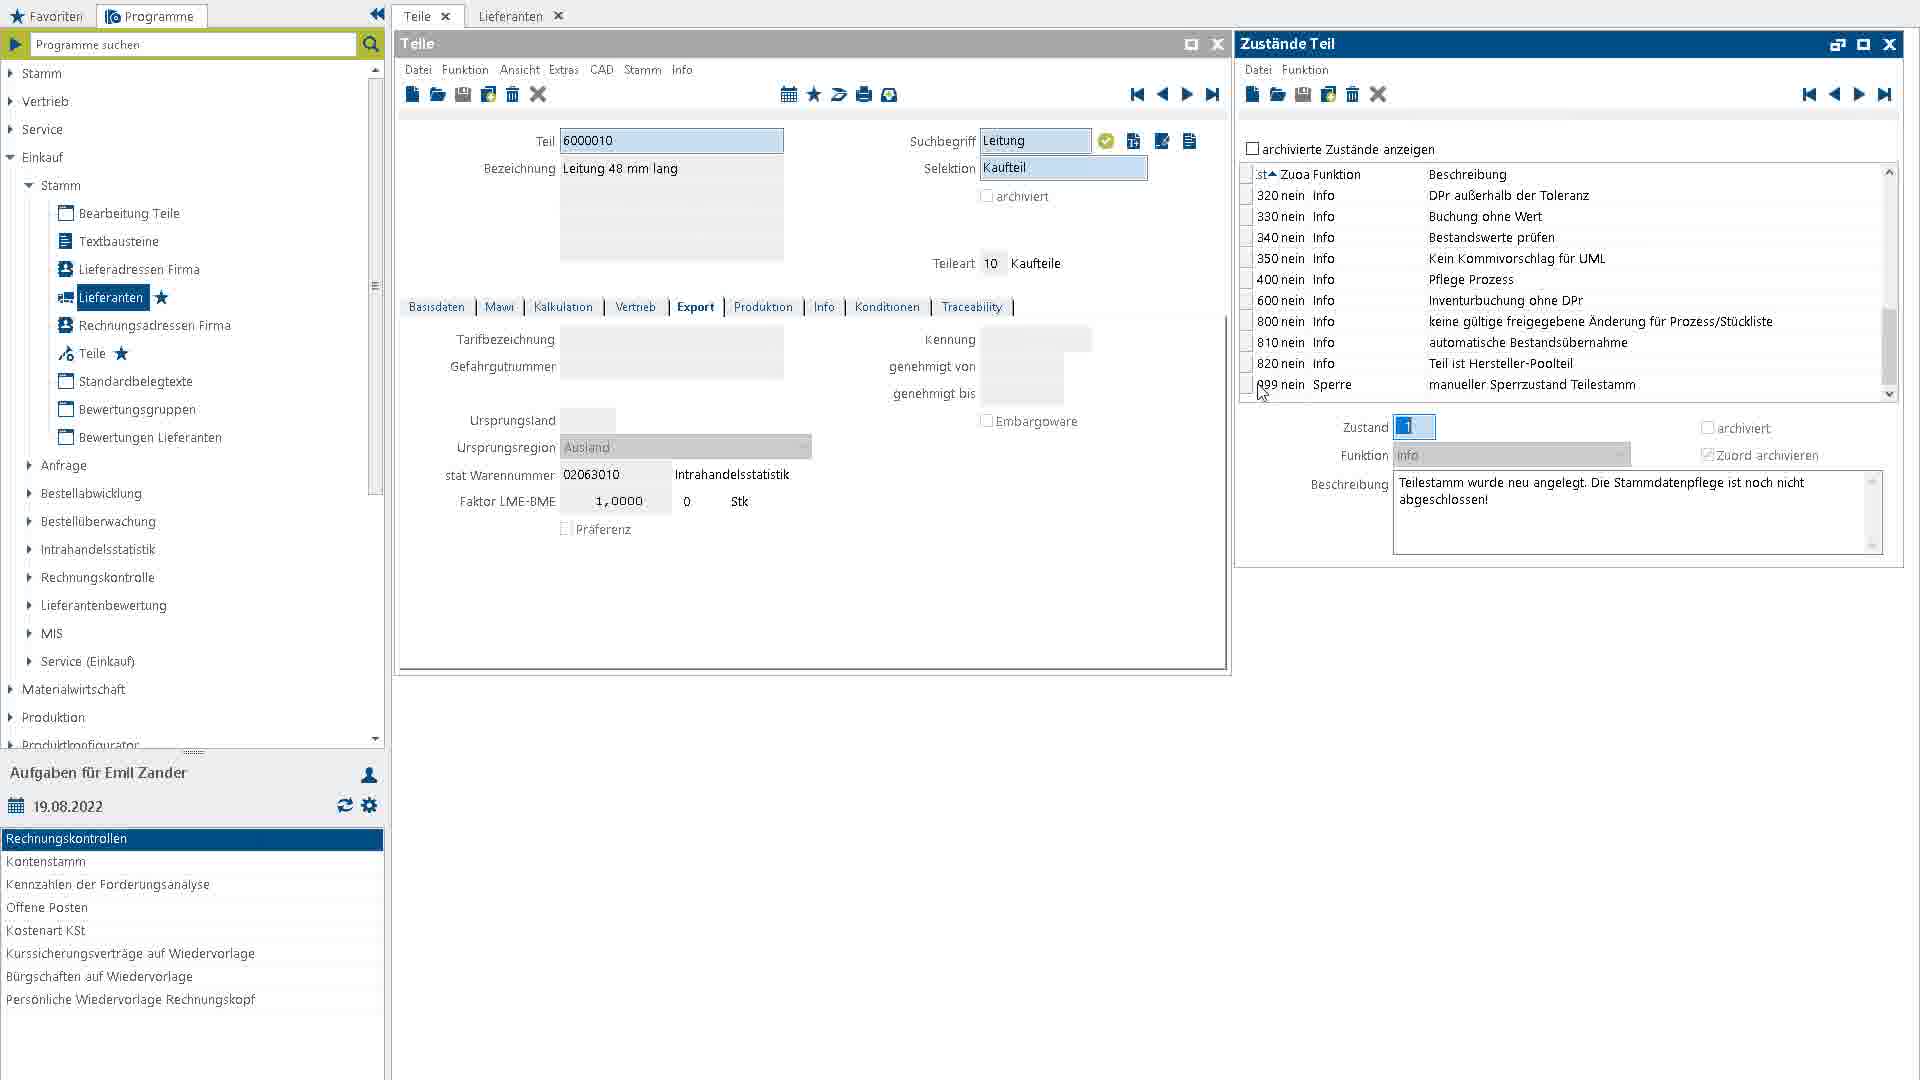Click the star favorite icon in Teile toolbar

814,94
